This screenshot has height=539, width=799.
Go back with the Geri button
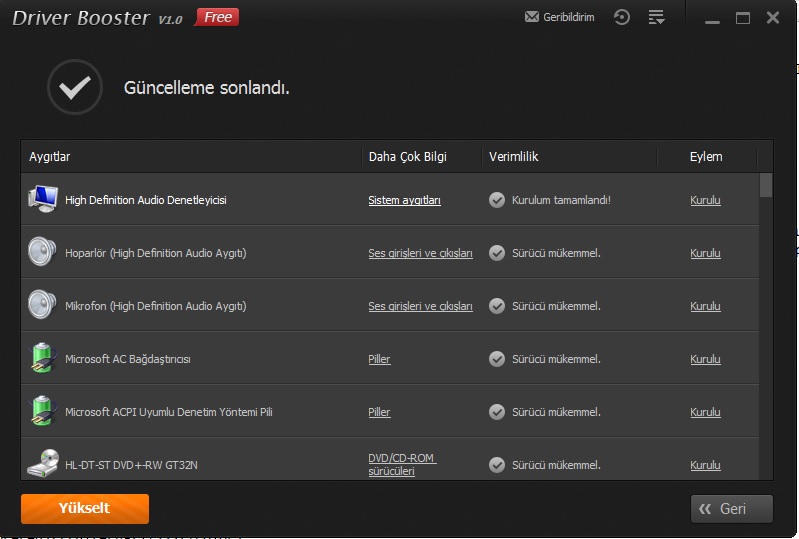732,509
